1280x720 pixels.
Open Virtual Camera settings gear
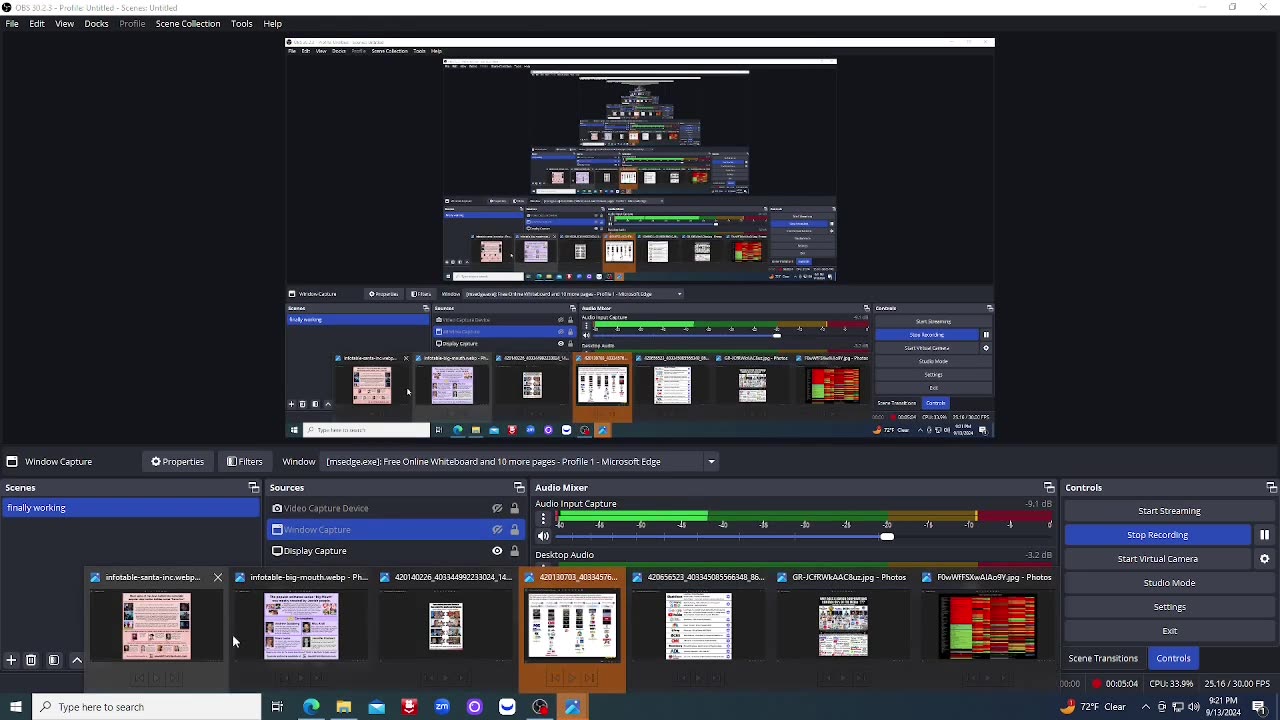[1264, 559]
